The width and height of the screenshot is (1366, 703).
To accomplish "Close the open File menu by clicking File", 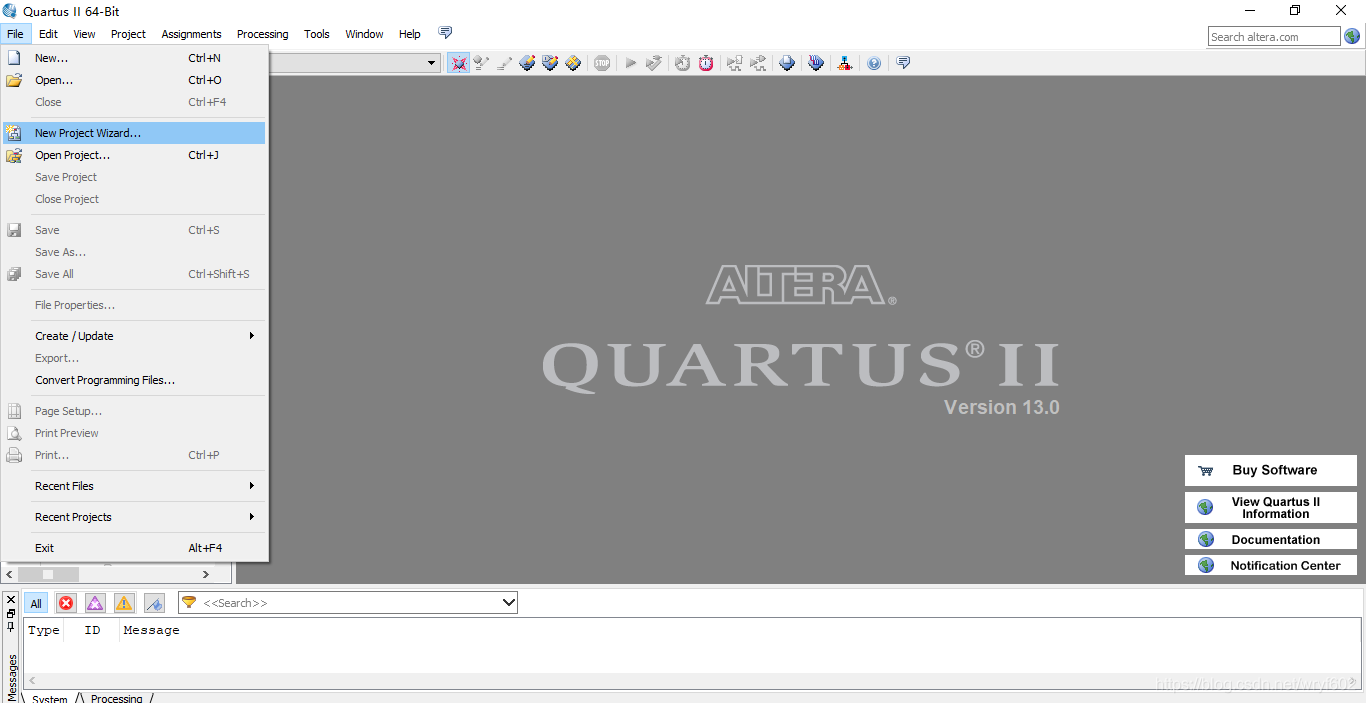I will click(15, 34).
